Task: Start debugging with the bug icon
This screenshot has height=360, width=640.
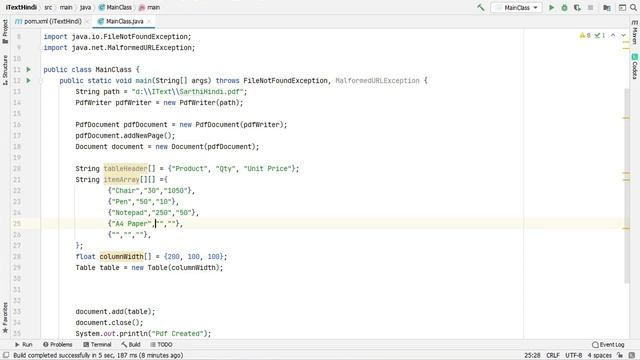Action: (564, 7)
